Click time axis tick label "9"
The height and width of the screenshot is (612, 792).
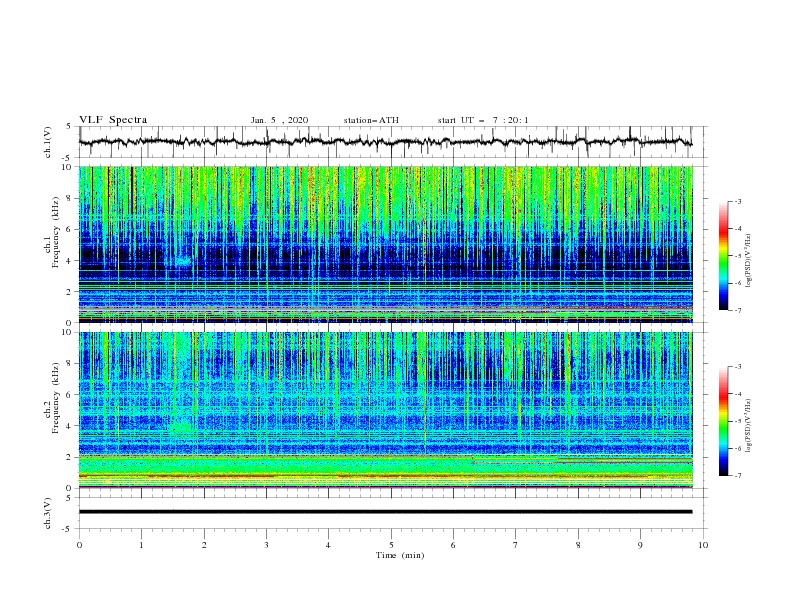(640, 545)
